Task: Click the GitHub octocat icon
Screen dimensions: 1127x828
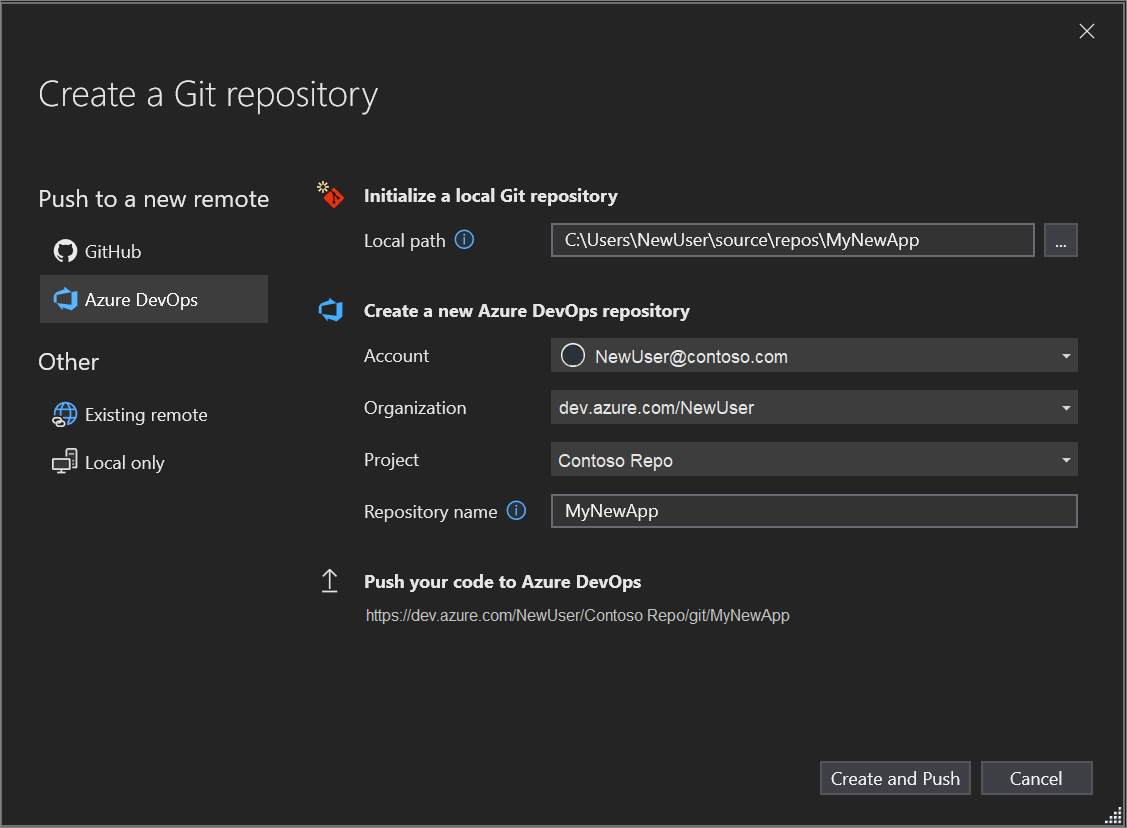Action: pyautogui.click(x=65, y=252)
